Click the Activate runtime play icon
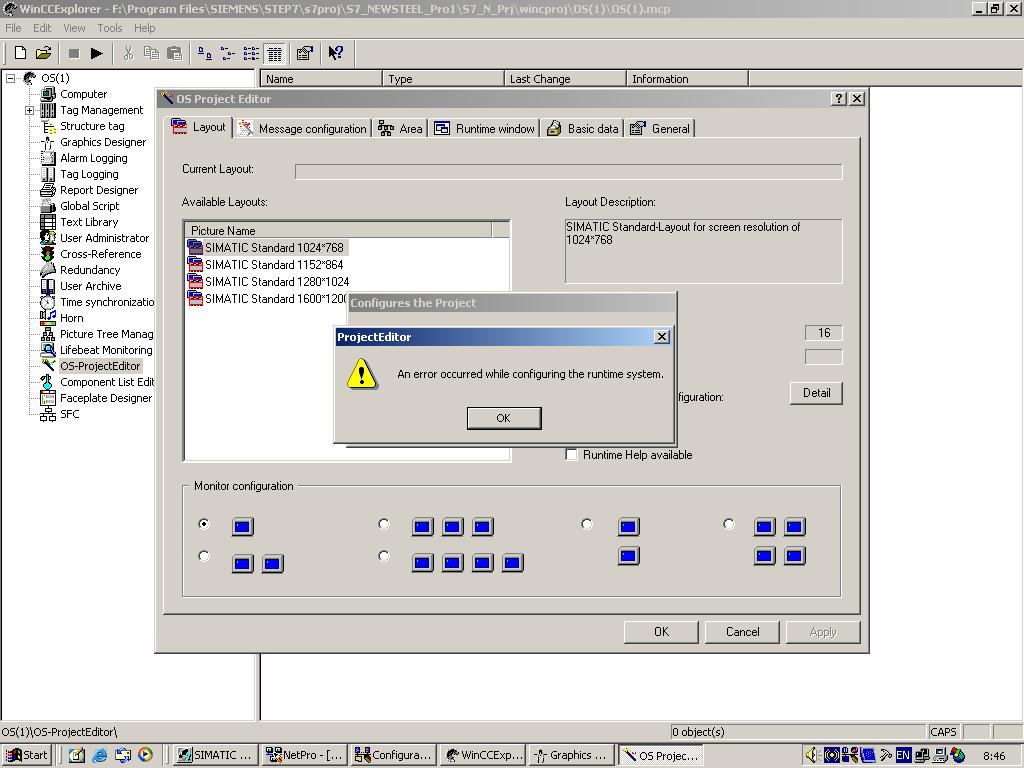The image size is (1024, 768). [x=97, y=53]
